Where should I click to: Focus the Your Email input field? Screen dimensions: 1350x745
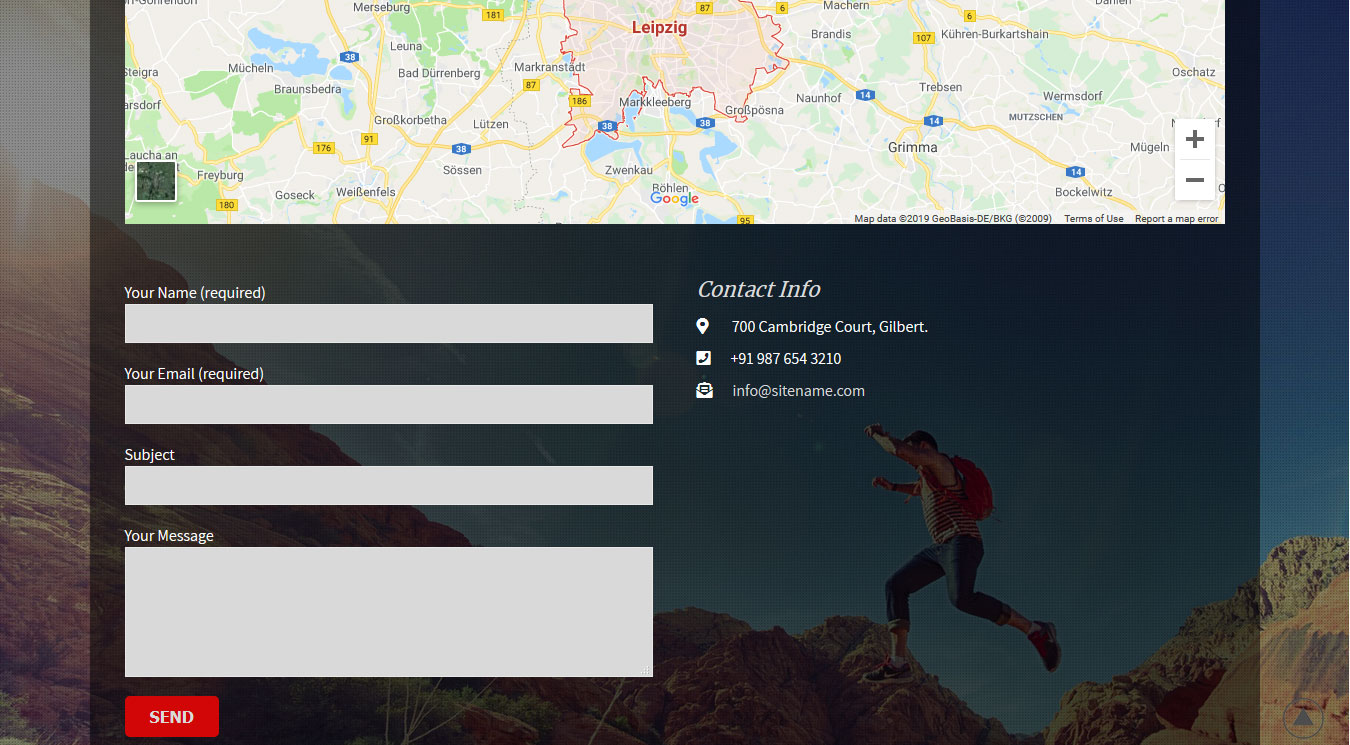tap(389, 404)
